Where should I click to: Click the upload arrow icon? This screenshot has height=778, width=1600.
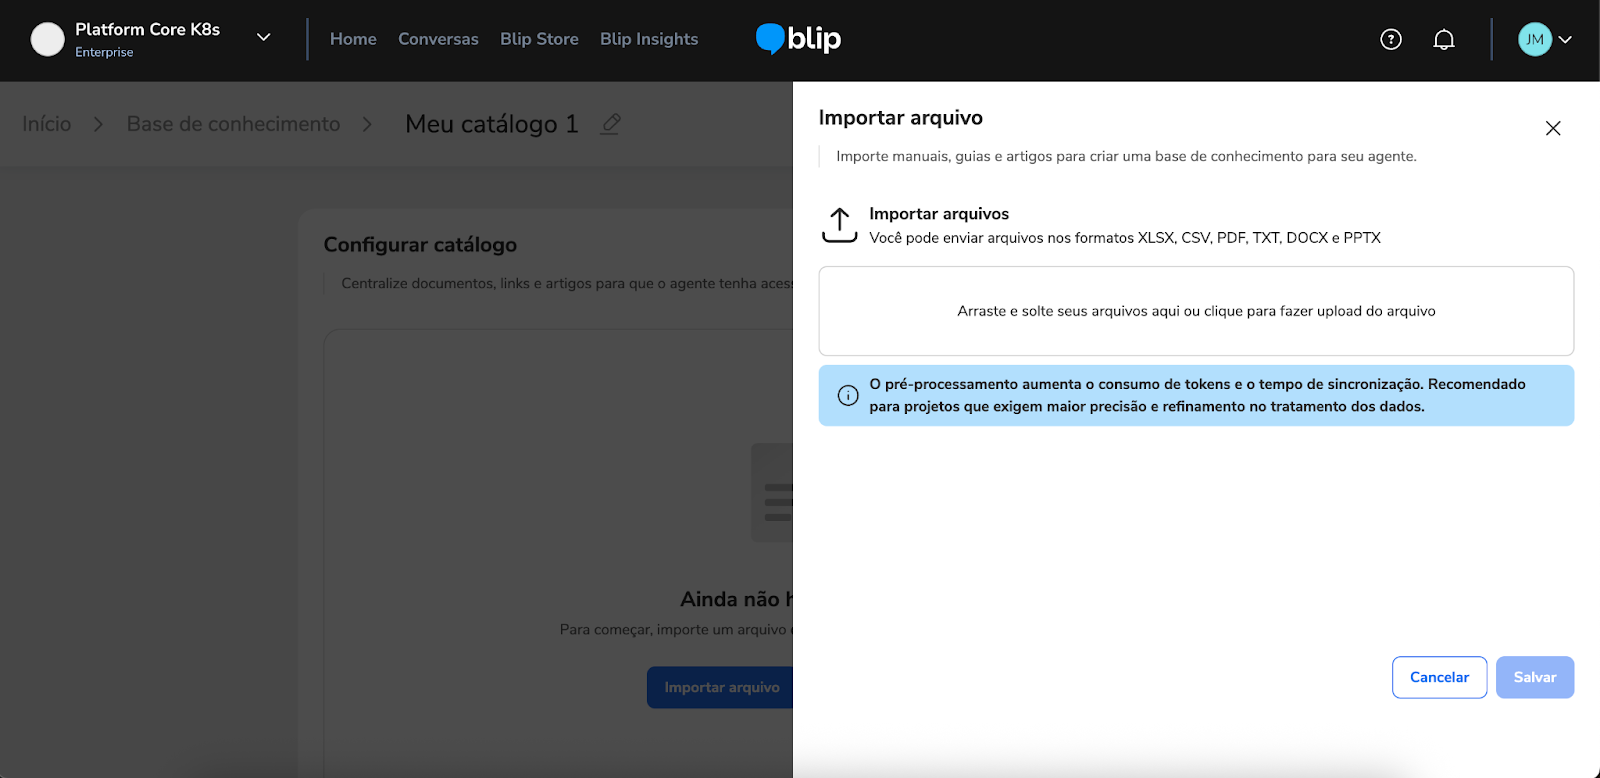click(839, 225)
